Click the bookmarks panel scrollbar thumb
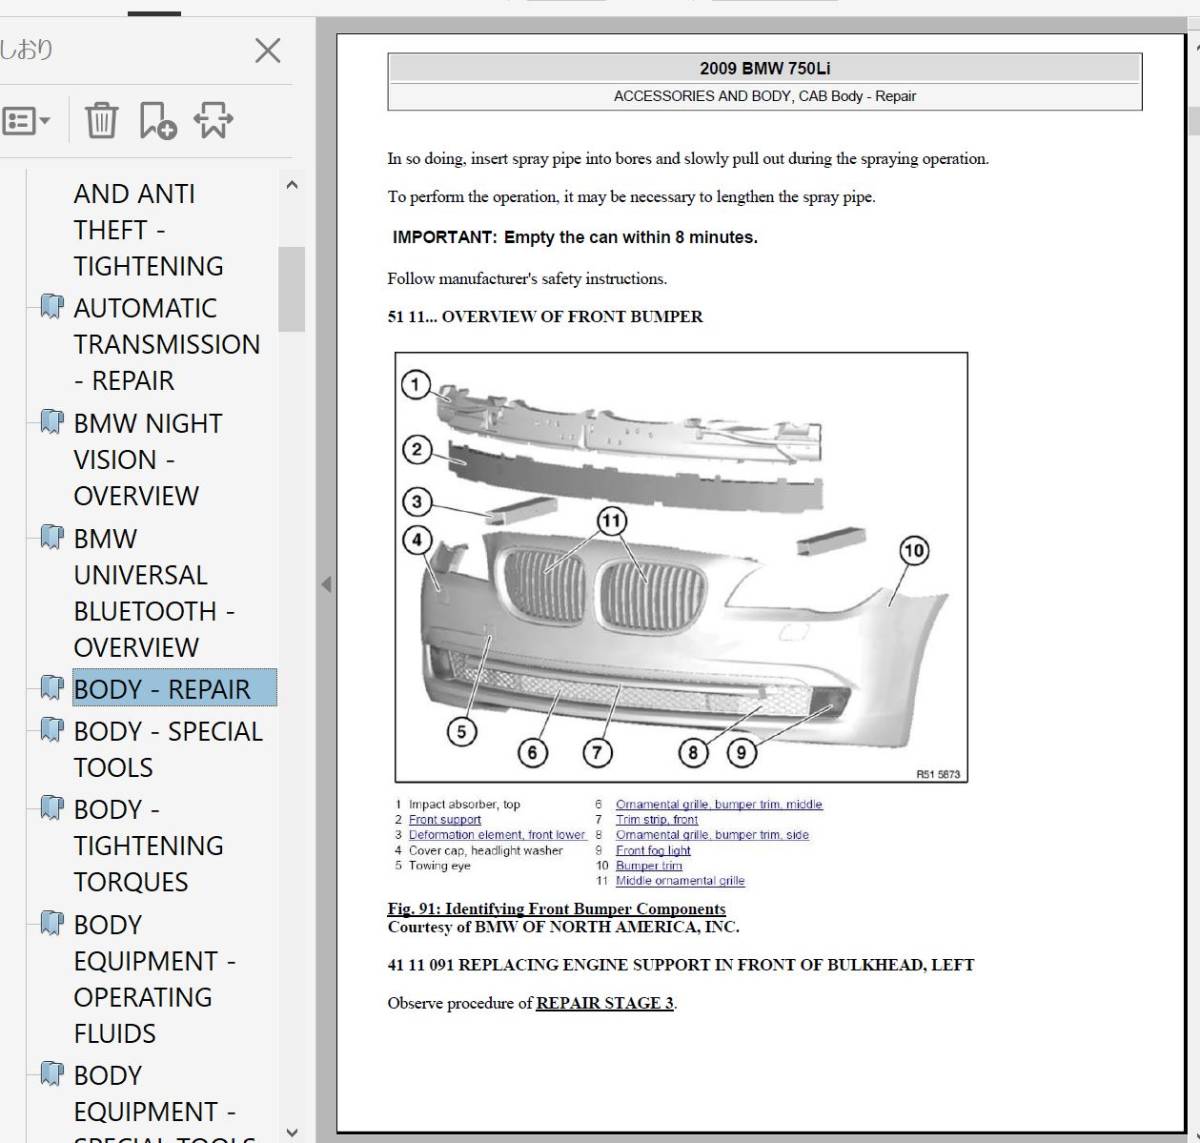 pos(292,288)
